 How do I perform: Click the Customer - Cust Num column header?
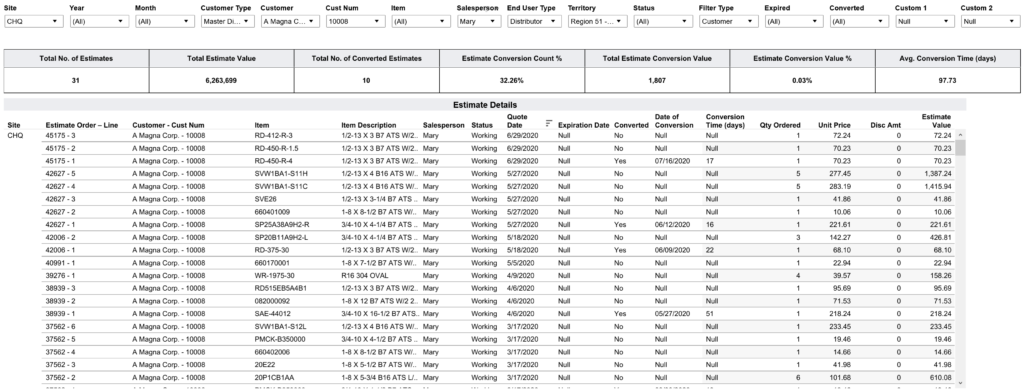click(x=168, y=125)
